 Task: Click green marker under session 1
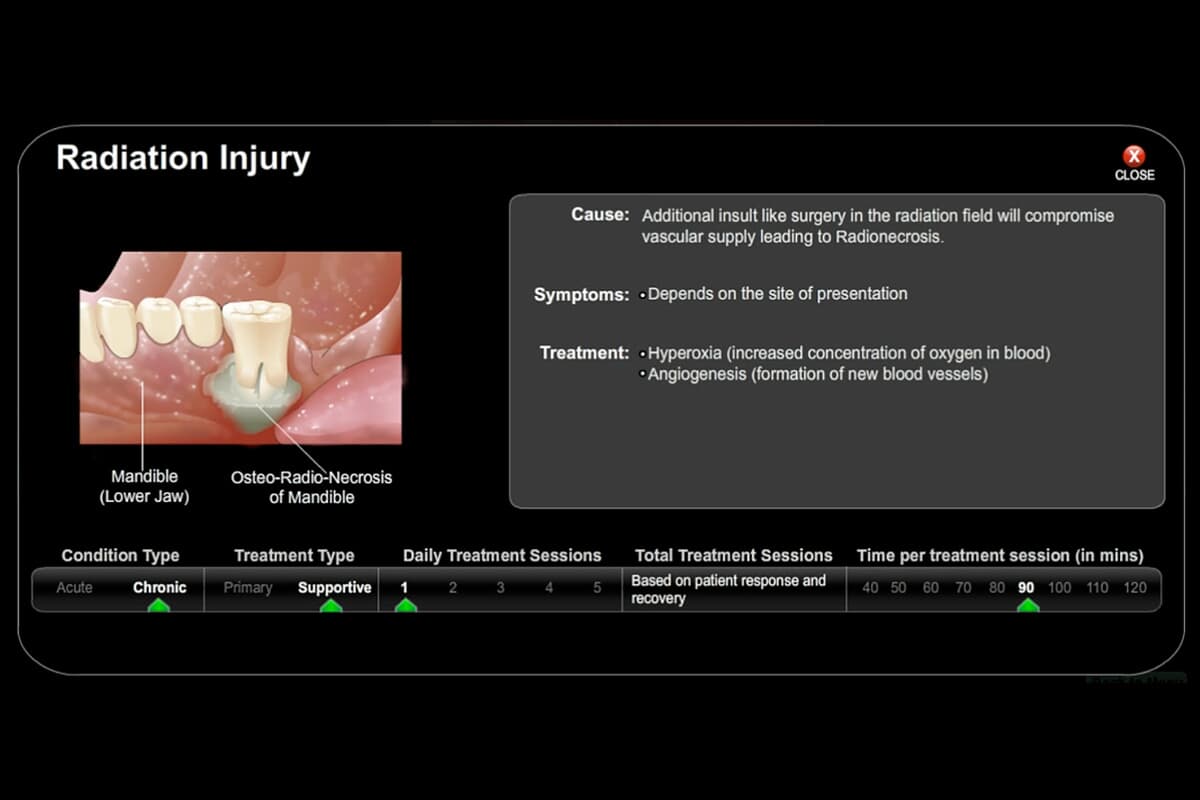(x=405, y=606)
